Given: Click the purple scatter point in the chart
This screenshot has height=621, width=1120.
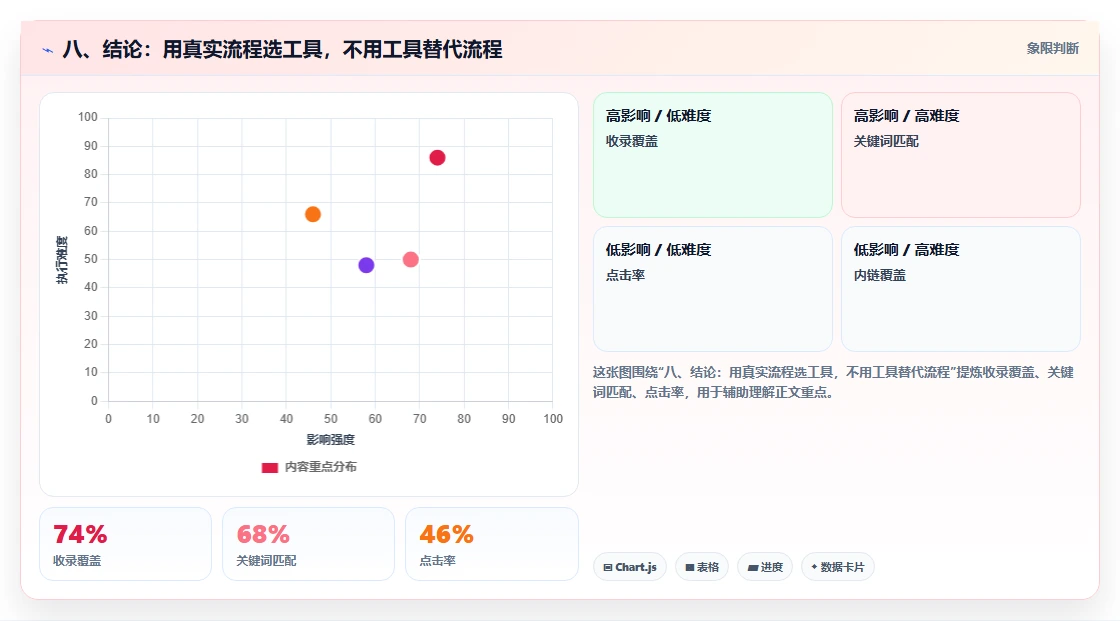Looking at the screenshot, I should pyautogui.click(x=366, y=265).
